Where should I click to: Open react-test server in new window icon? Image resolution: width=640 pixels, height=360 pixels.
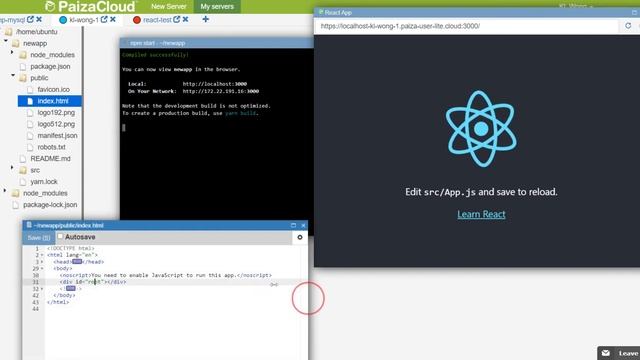coord(176,19)
